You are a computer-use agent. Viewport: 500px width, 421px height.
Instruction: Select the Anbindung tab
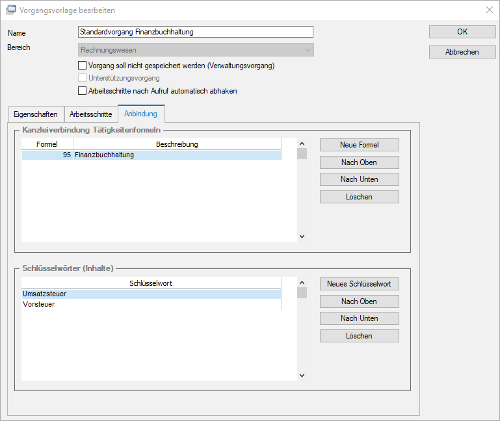141,114
